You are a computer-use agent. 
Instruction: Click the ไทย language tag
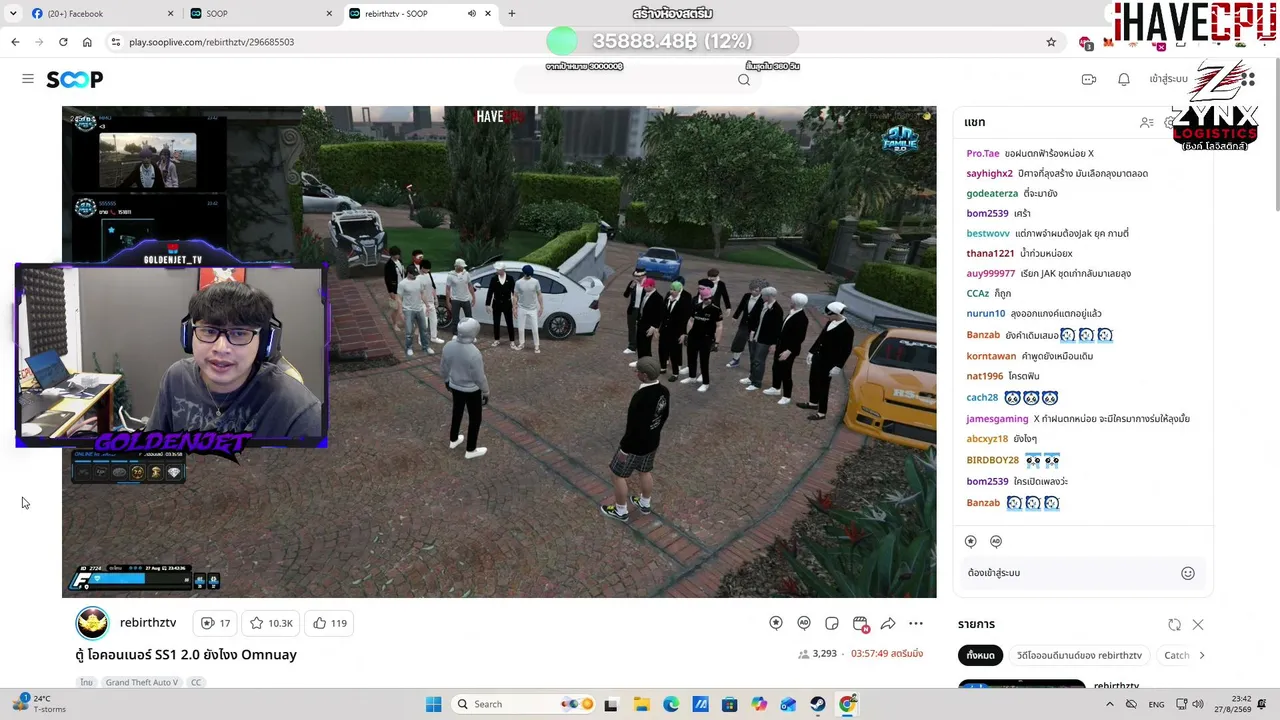click(87, 682)
